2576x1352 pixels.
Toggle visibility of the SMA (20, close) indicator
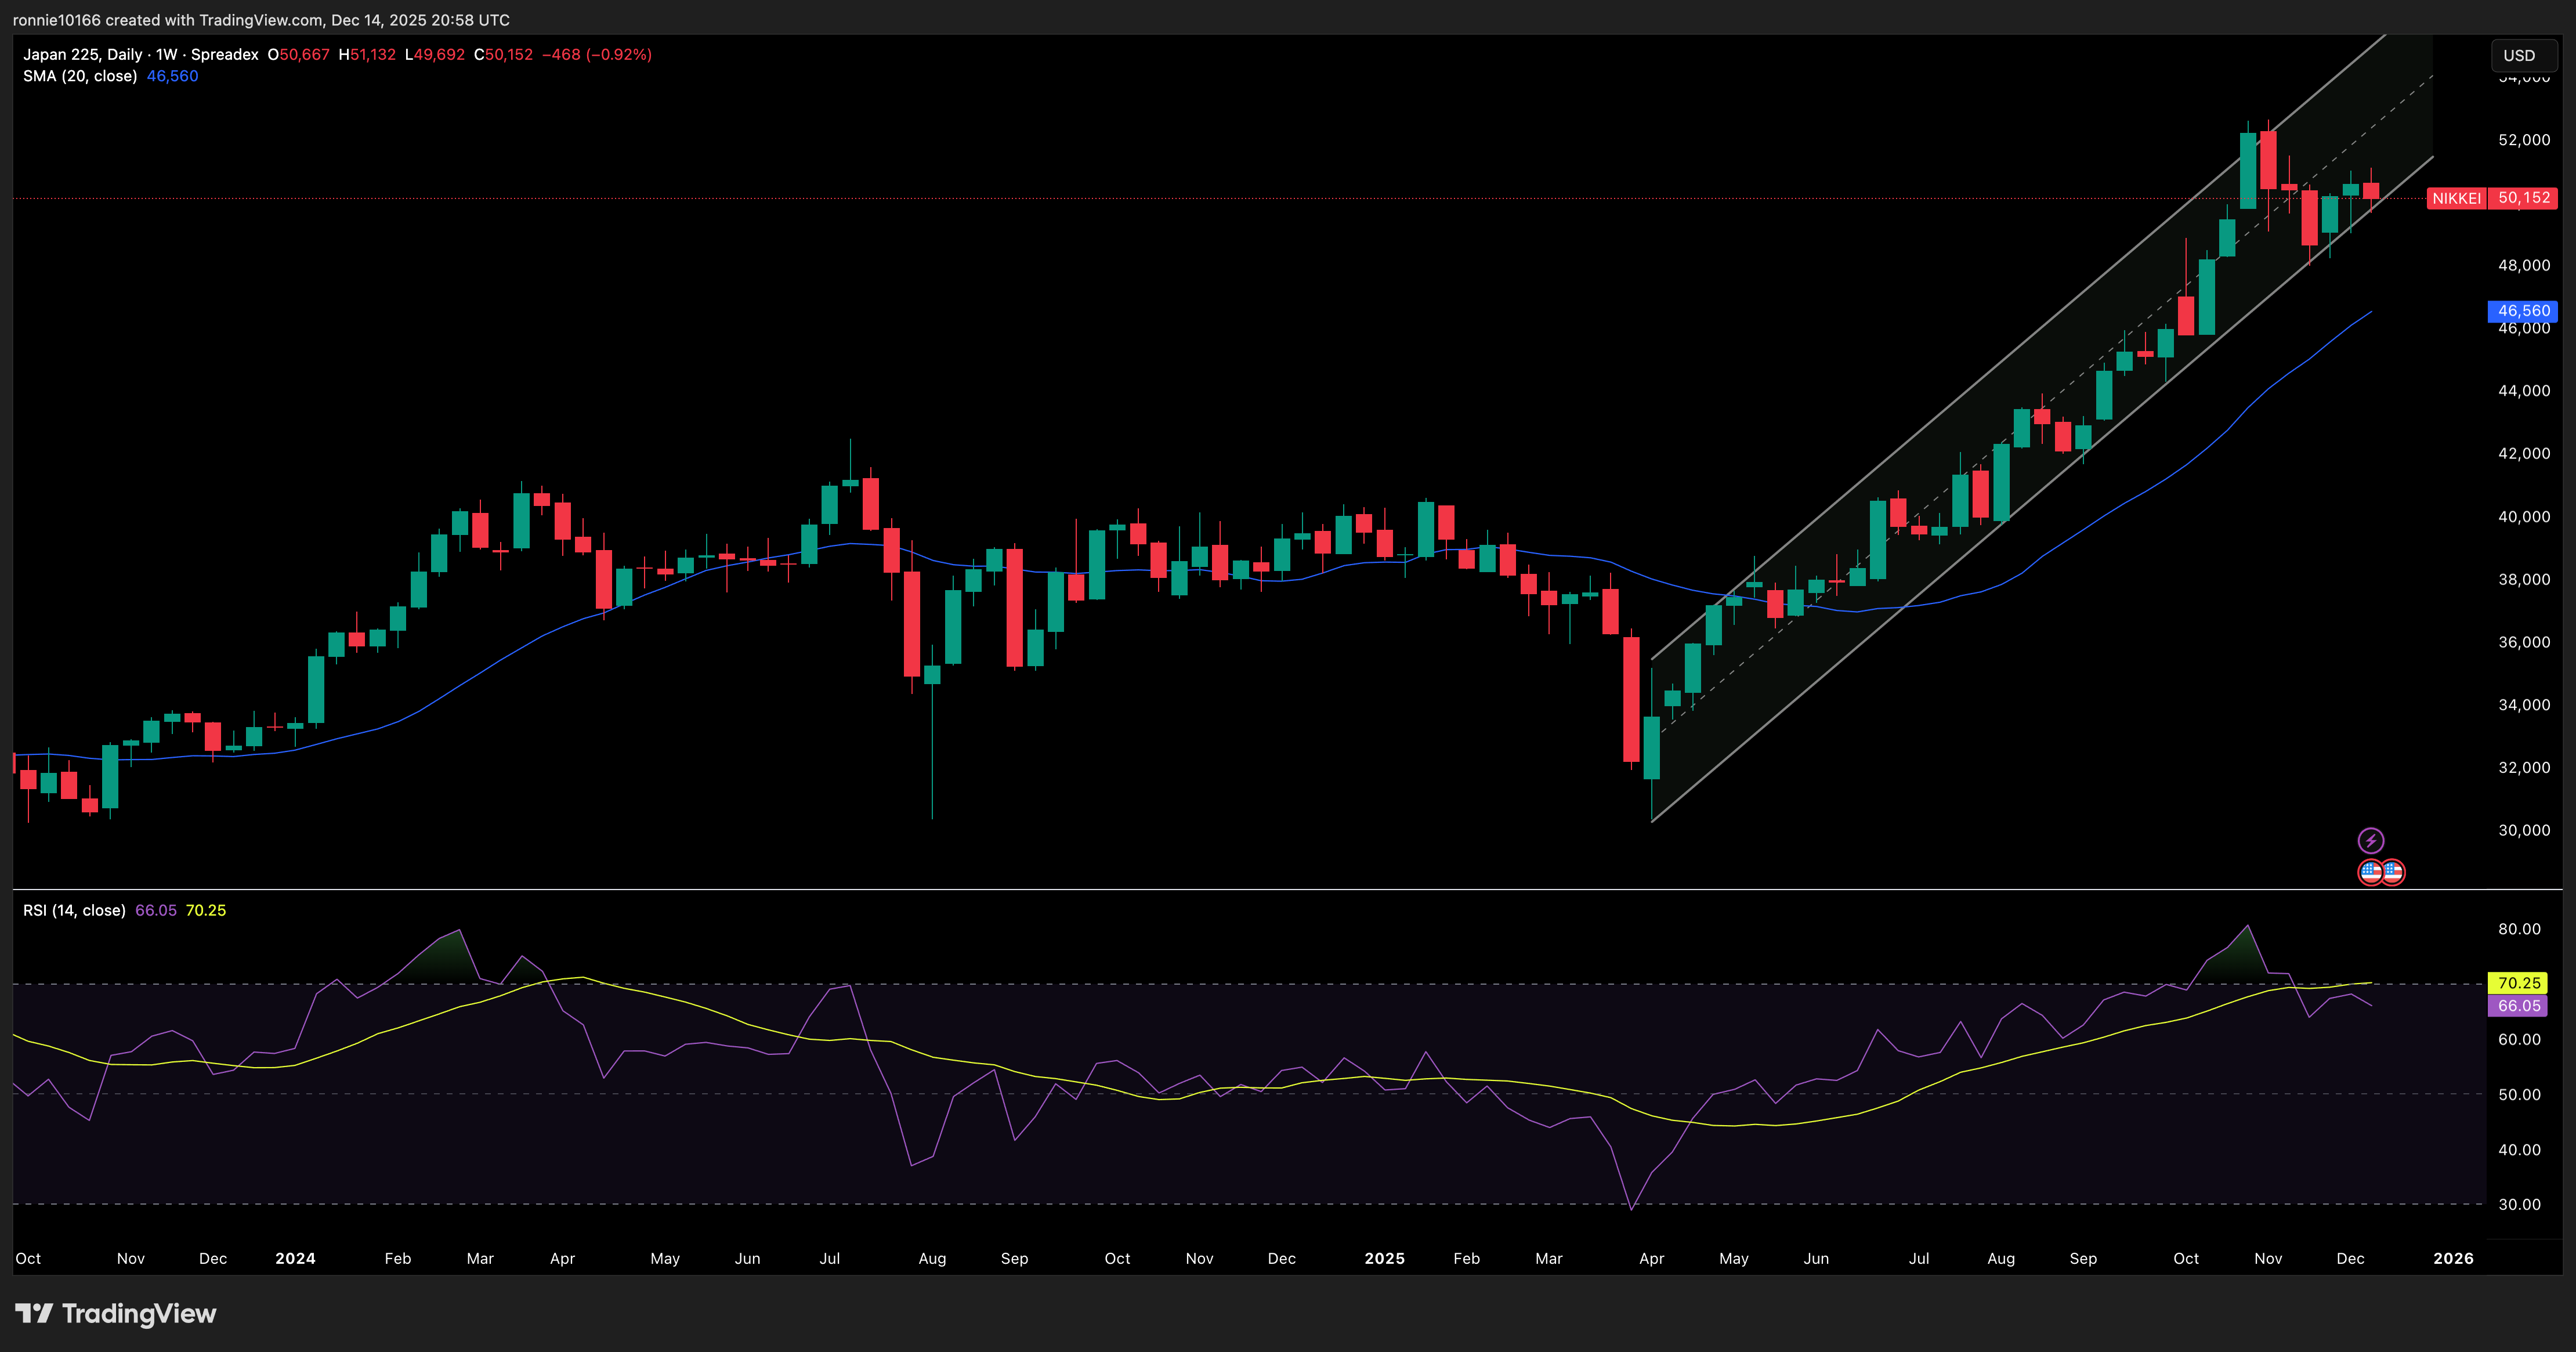[x=80, y=76]
